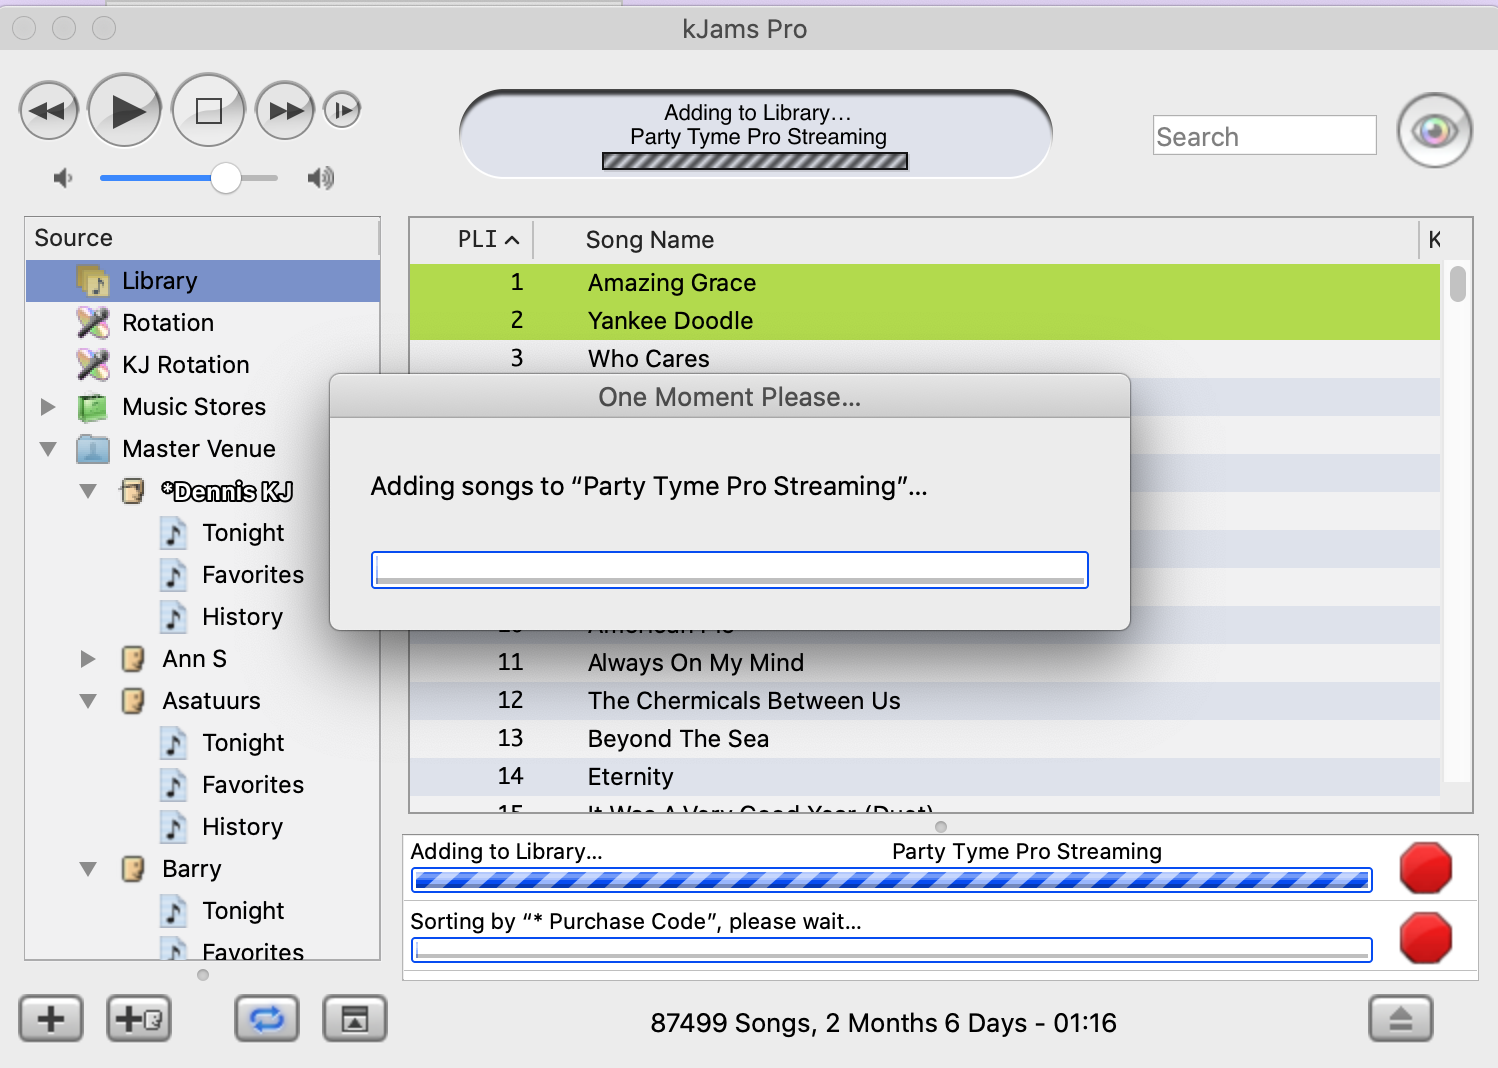The height and width of the screenshot is (1068, 1498).
Task: Click the refresh arrows button
Action: pos(267,1019)
